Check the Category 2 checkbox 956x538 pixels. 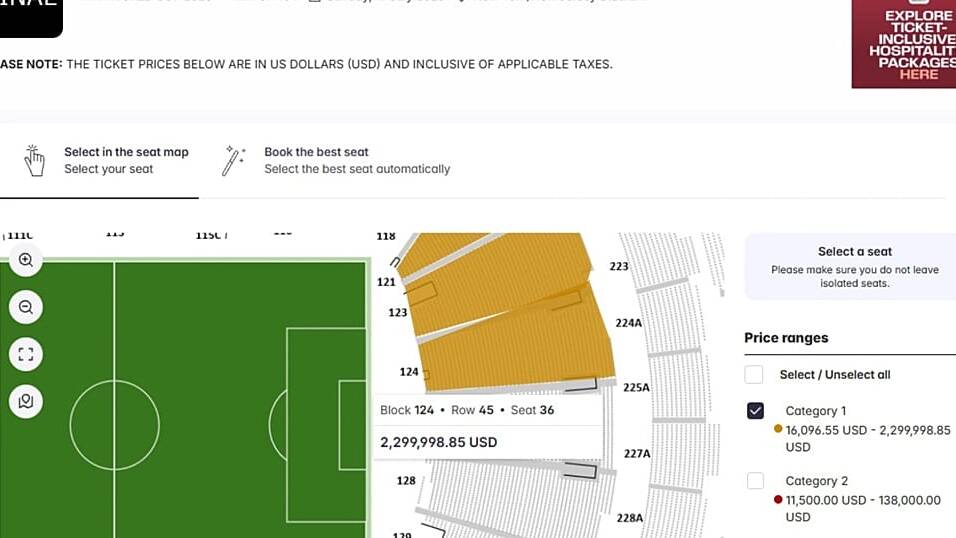coord(755,481)
